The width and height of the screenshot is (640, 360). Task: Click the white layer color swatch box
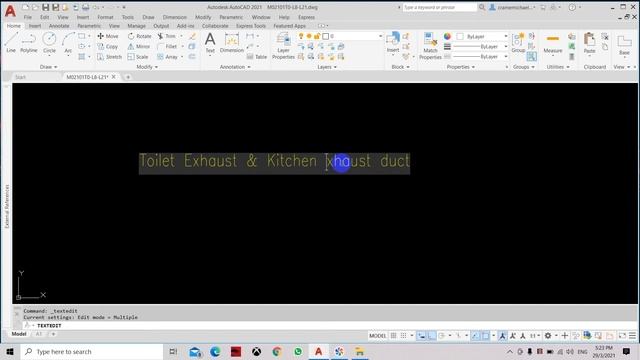(326, 36)
